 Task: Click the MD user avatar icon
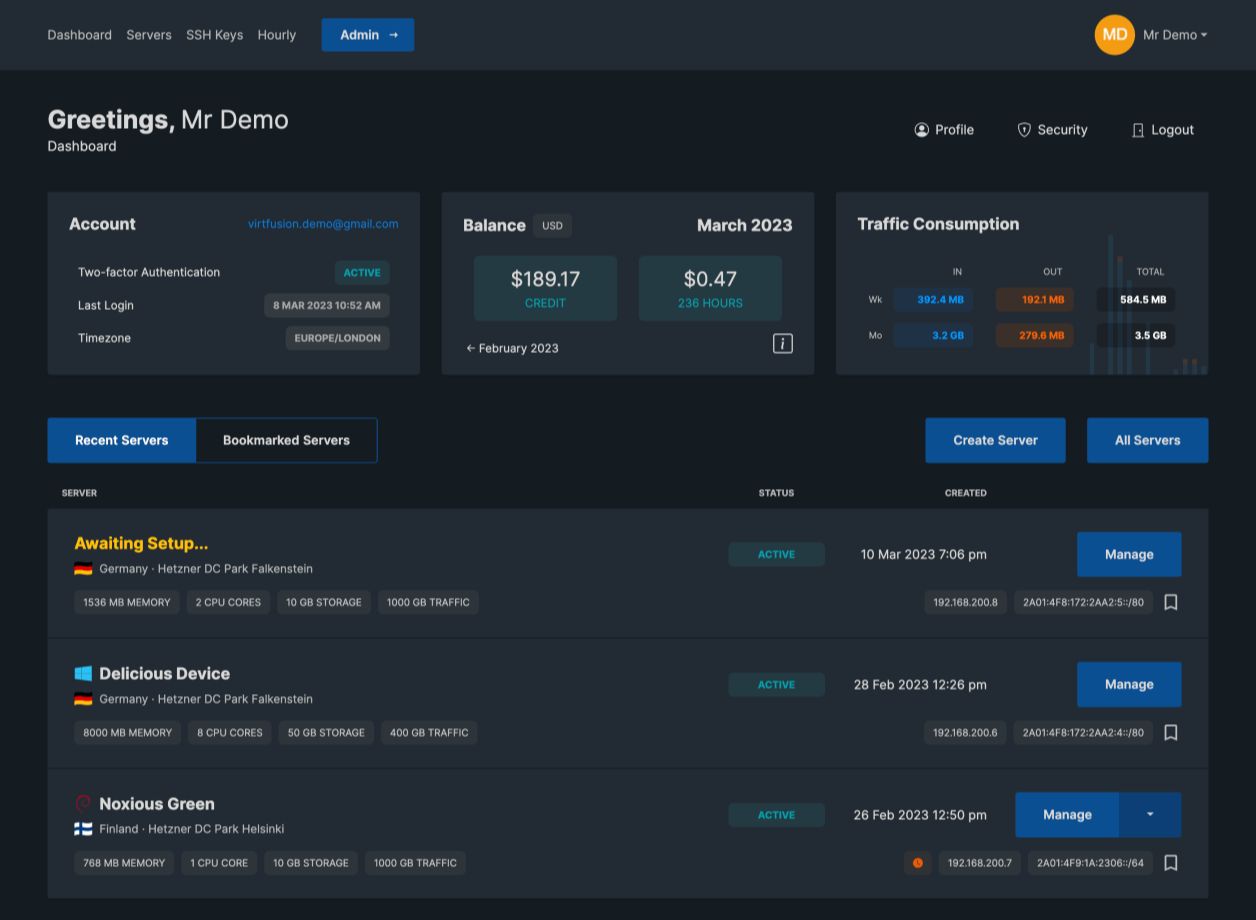point(1114,35)
